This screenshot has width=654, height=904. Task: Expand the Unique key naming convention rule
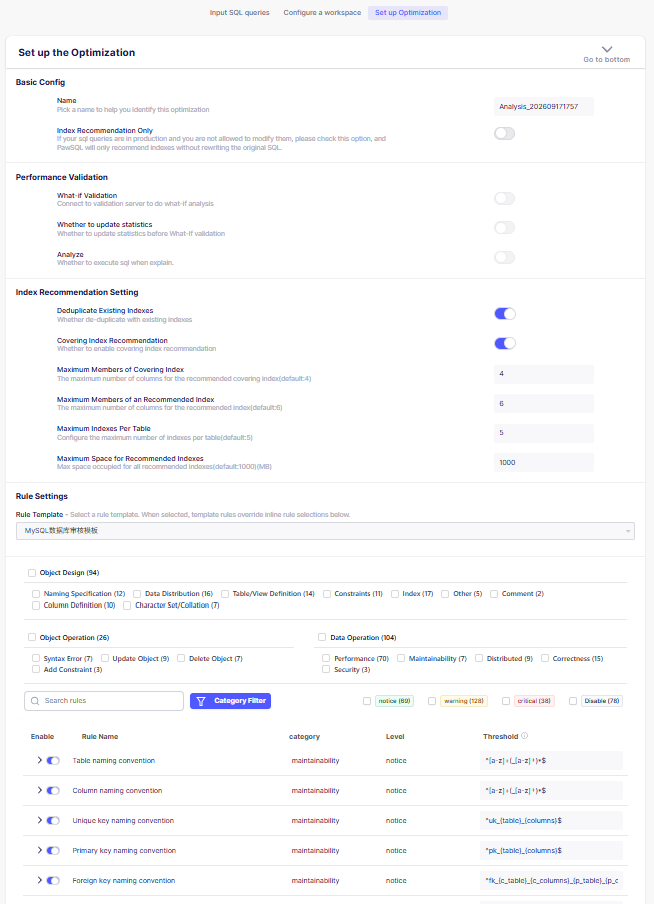[x=40, y=820]
